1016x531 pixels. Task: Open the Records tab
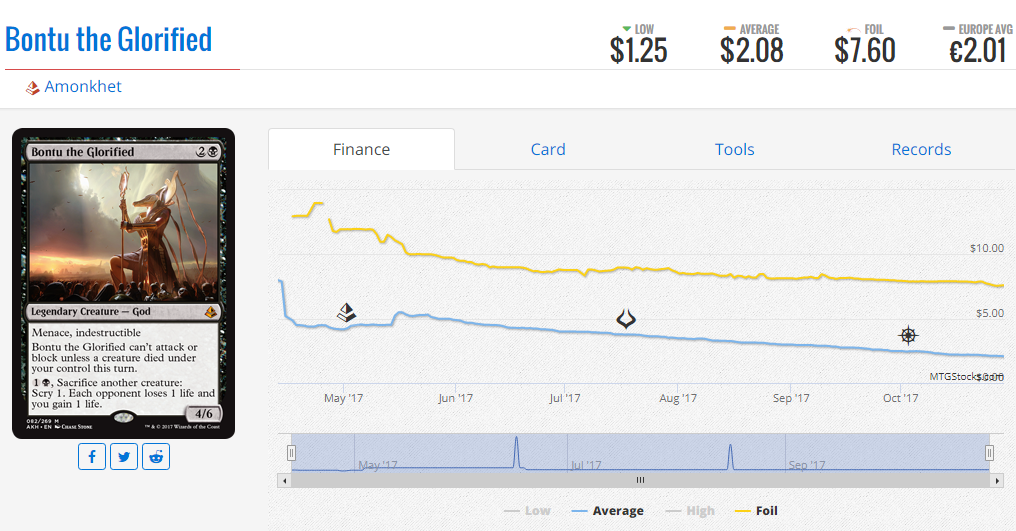pyautogui.click(x=921, y=149)
